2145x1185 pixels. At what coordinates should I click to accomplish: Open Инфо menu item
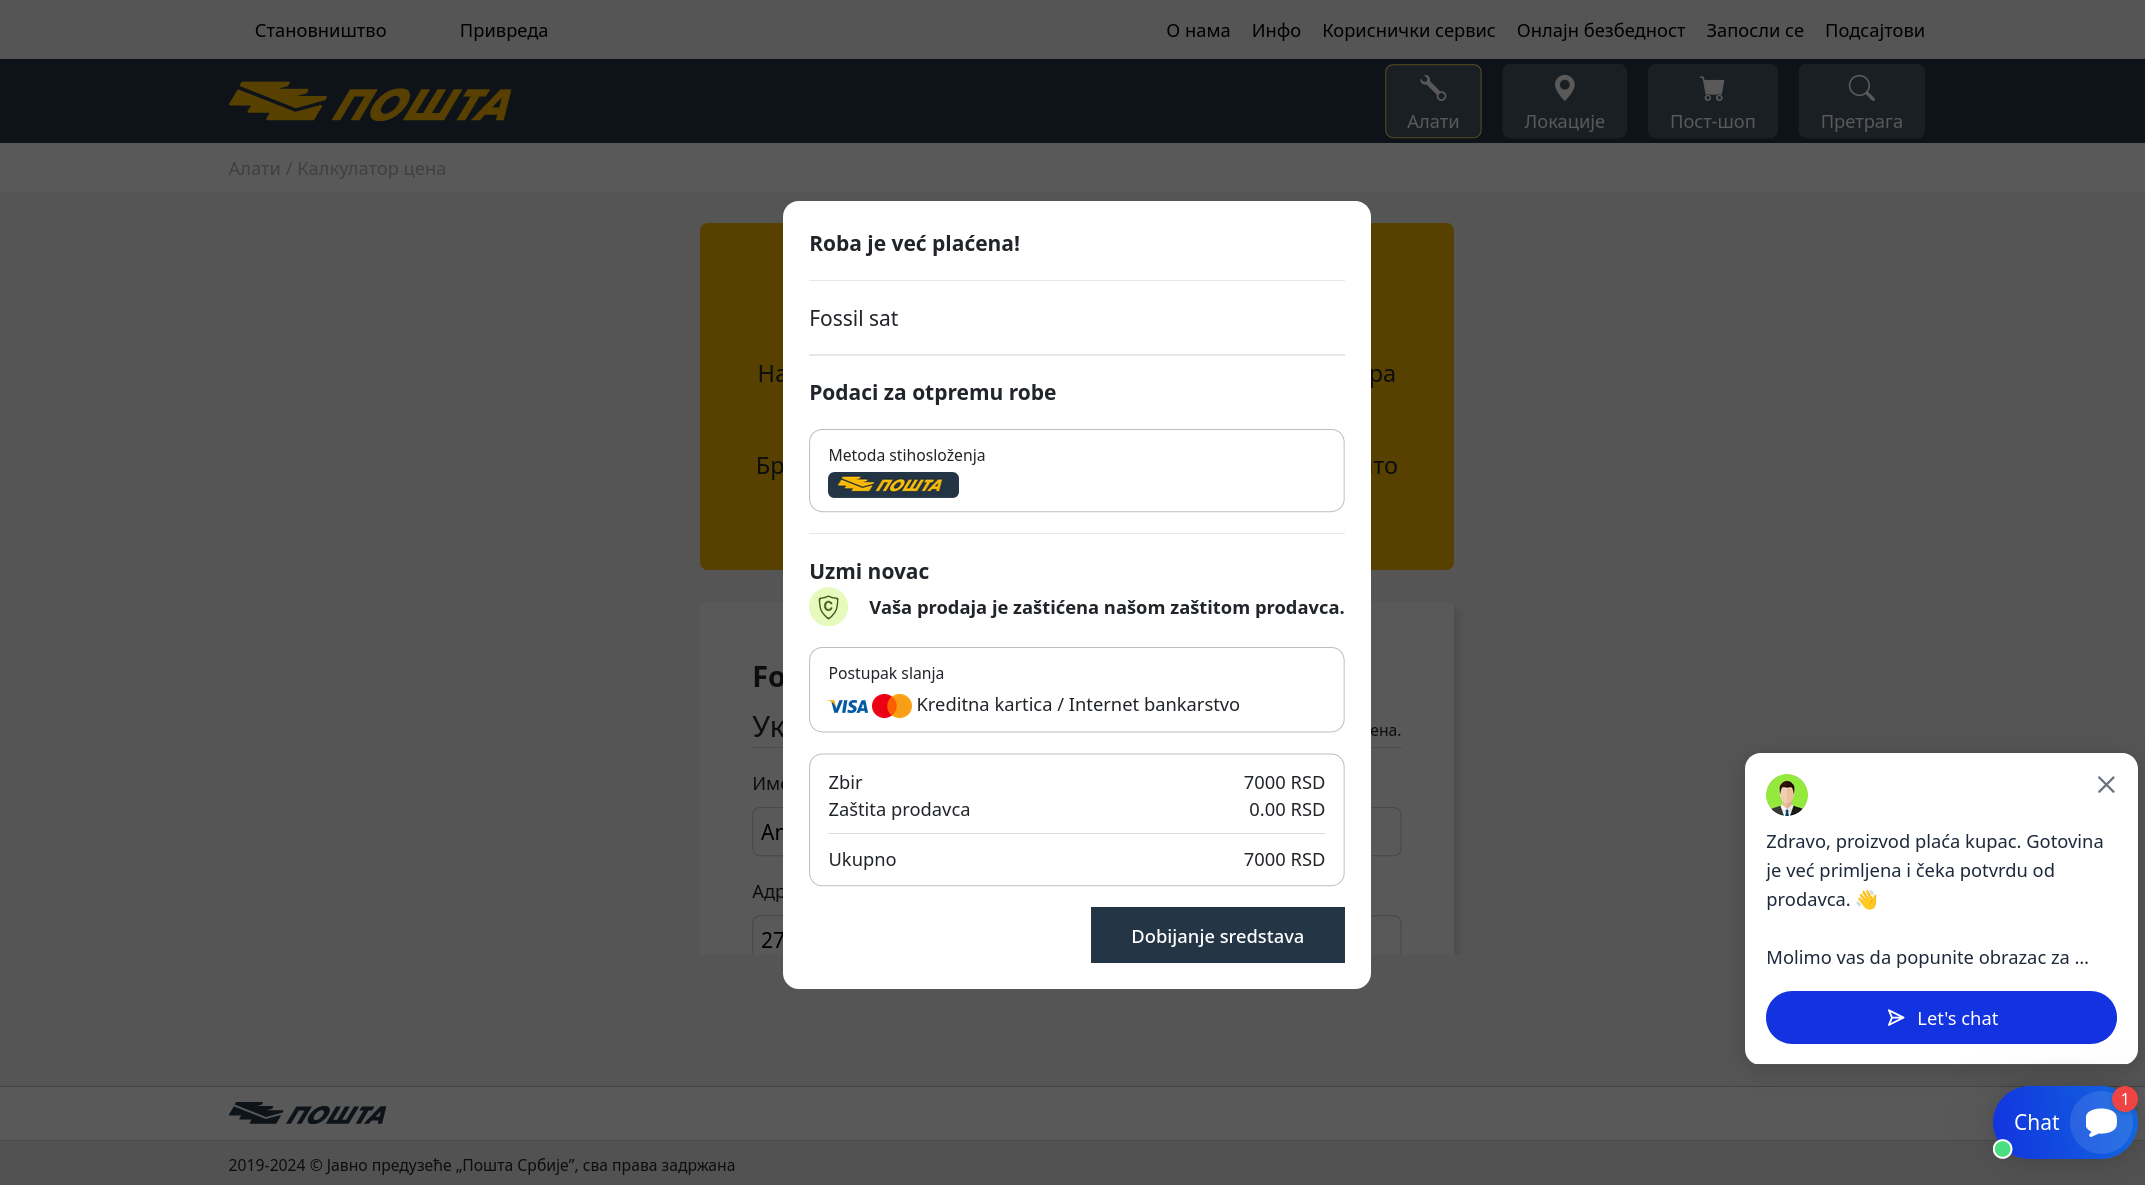tap(1276, 30)
